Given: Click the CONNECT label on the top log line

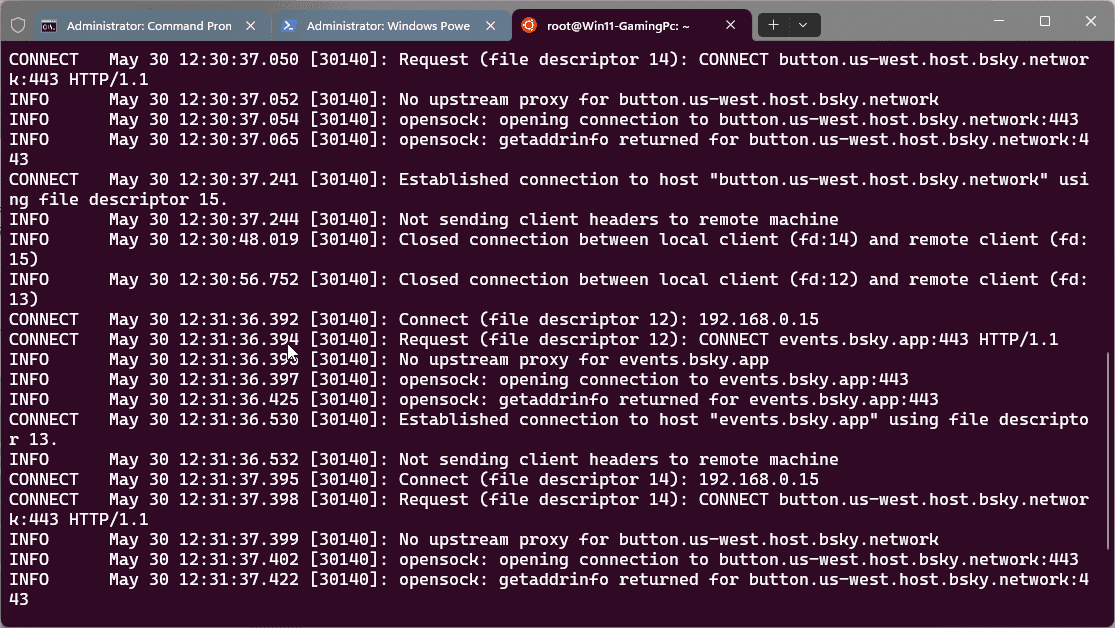Looking at the screenshot, I should pos(42,59).
